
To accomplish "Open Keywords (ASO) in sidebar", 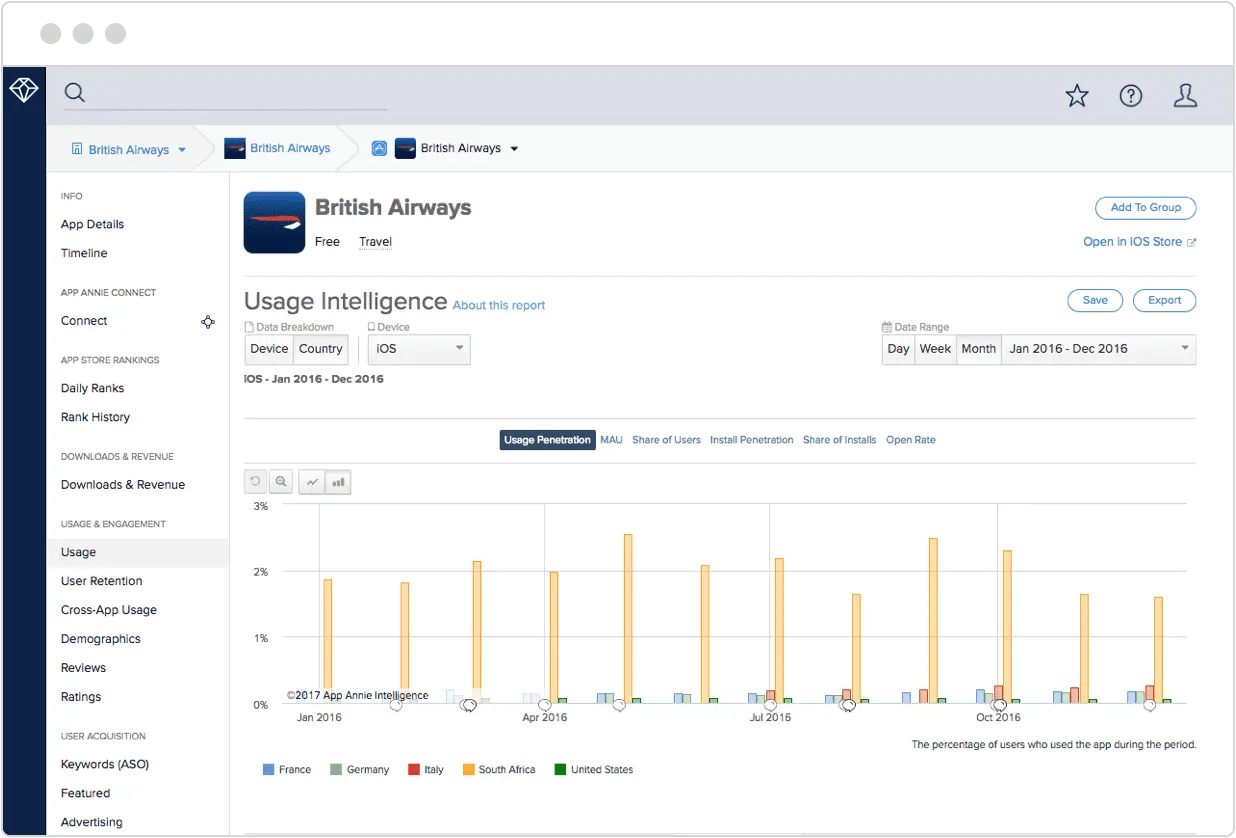I will (x=105, y=765).
